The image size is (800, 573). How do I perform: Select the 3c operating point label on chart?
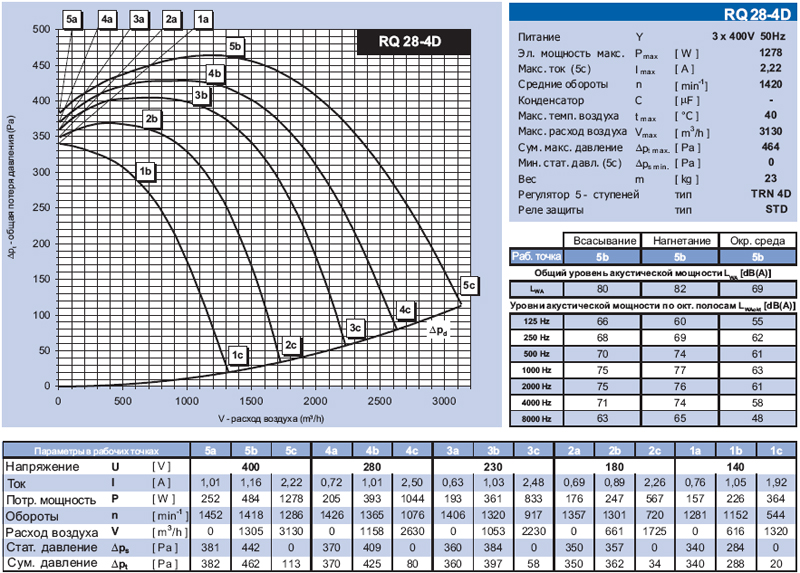(355, 328)
